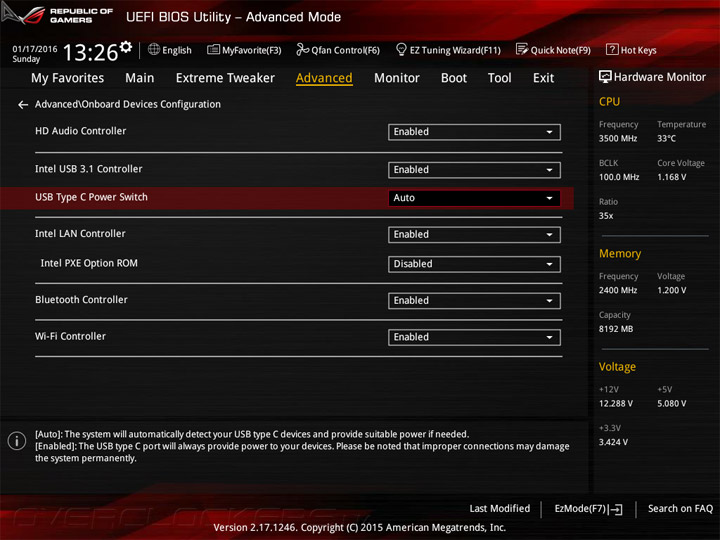Select the USB Type C Power Switch row label
The height and width of the screenshot is (540, 720).
[x=91, y=197]
